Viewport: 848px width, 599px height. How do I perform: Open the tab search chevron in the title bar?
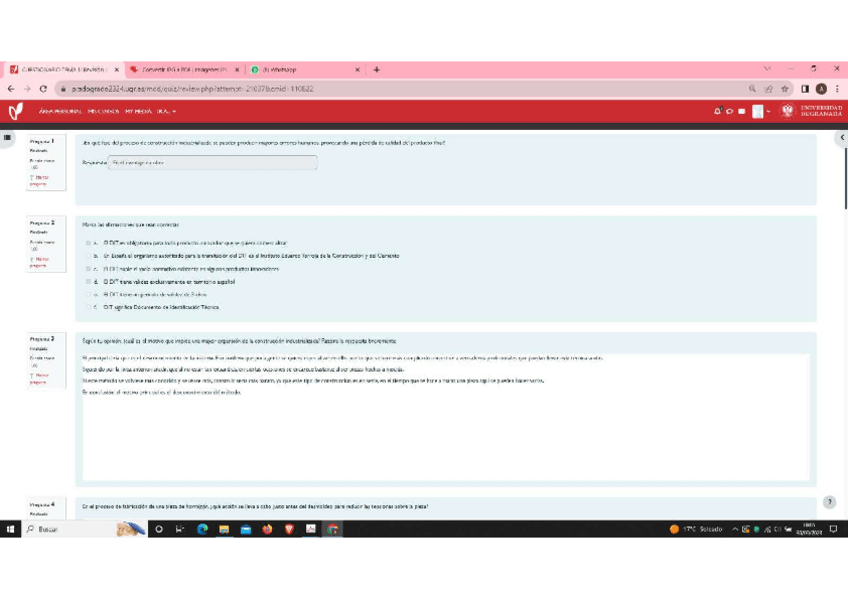tap(767, 69)
